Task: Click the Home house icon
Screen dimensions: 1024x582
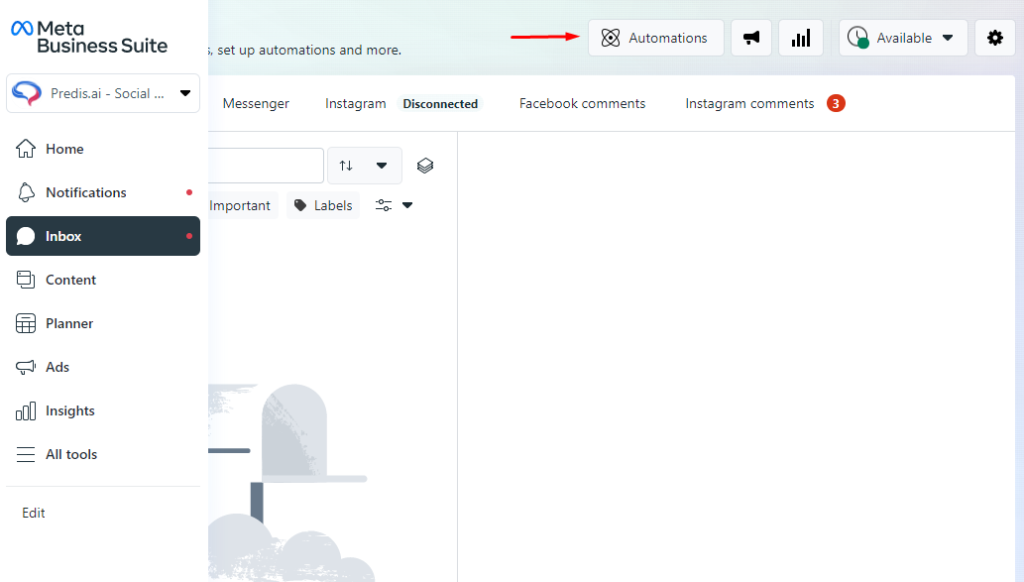Action: point(25,149)
